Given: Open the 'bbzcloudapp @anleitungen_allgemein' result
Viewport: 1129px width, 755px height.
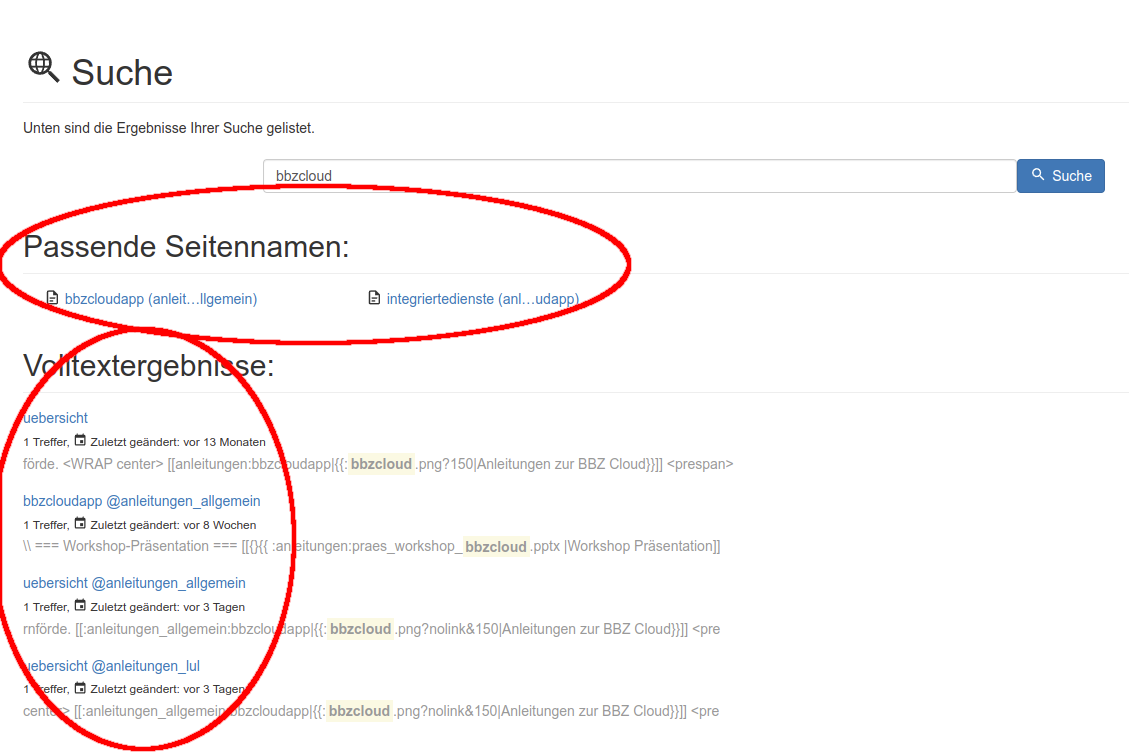Looking at the screenshot, I should 142,501.
